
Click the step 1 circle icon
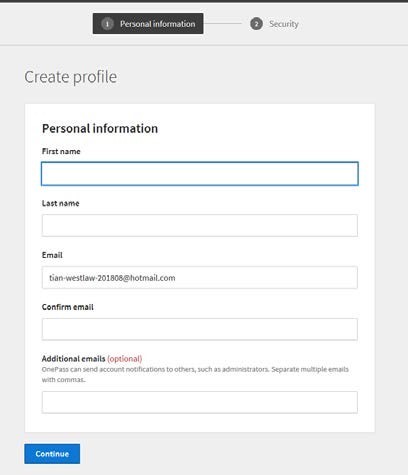107,24
